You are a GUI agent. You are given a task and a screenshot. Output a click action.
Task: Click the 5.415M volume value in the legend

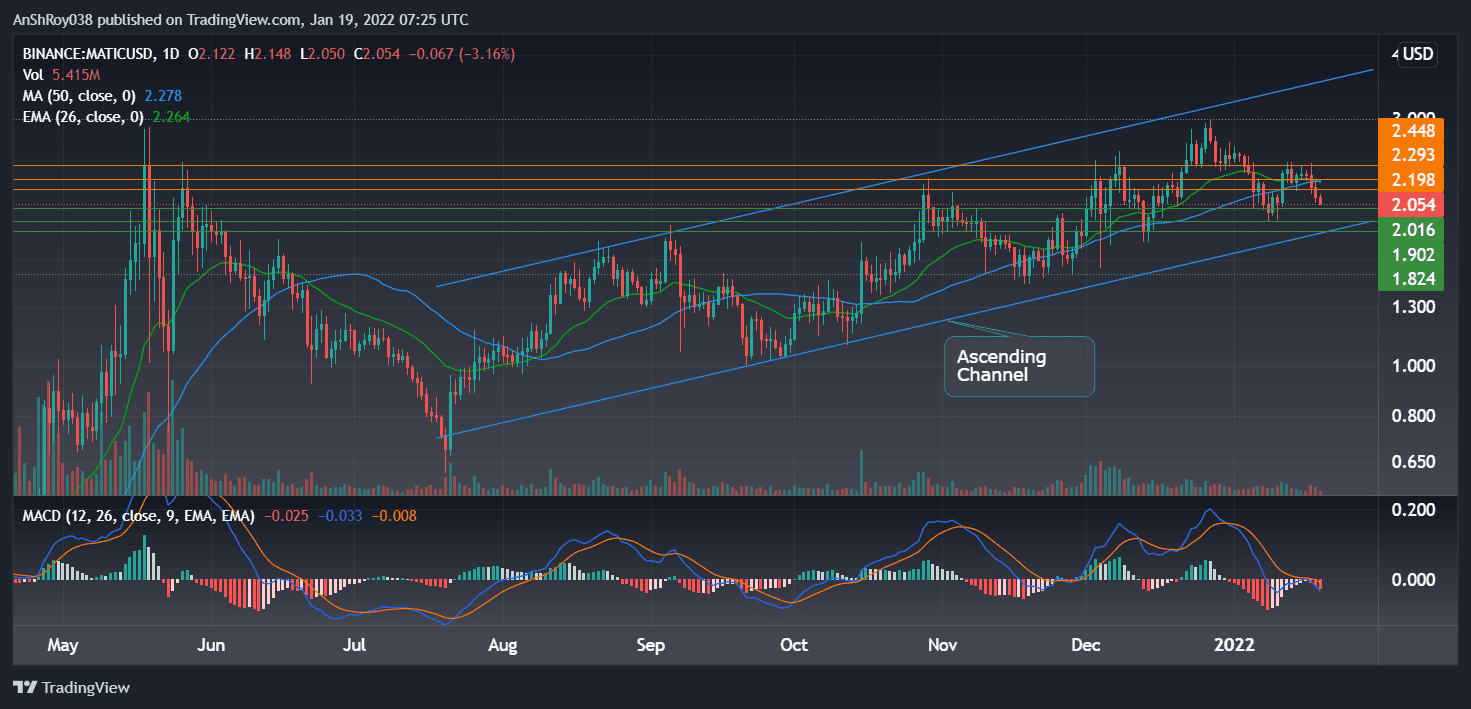pos(77,74)
